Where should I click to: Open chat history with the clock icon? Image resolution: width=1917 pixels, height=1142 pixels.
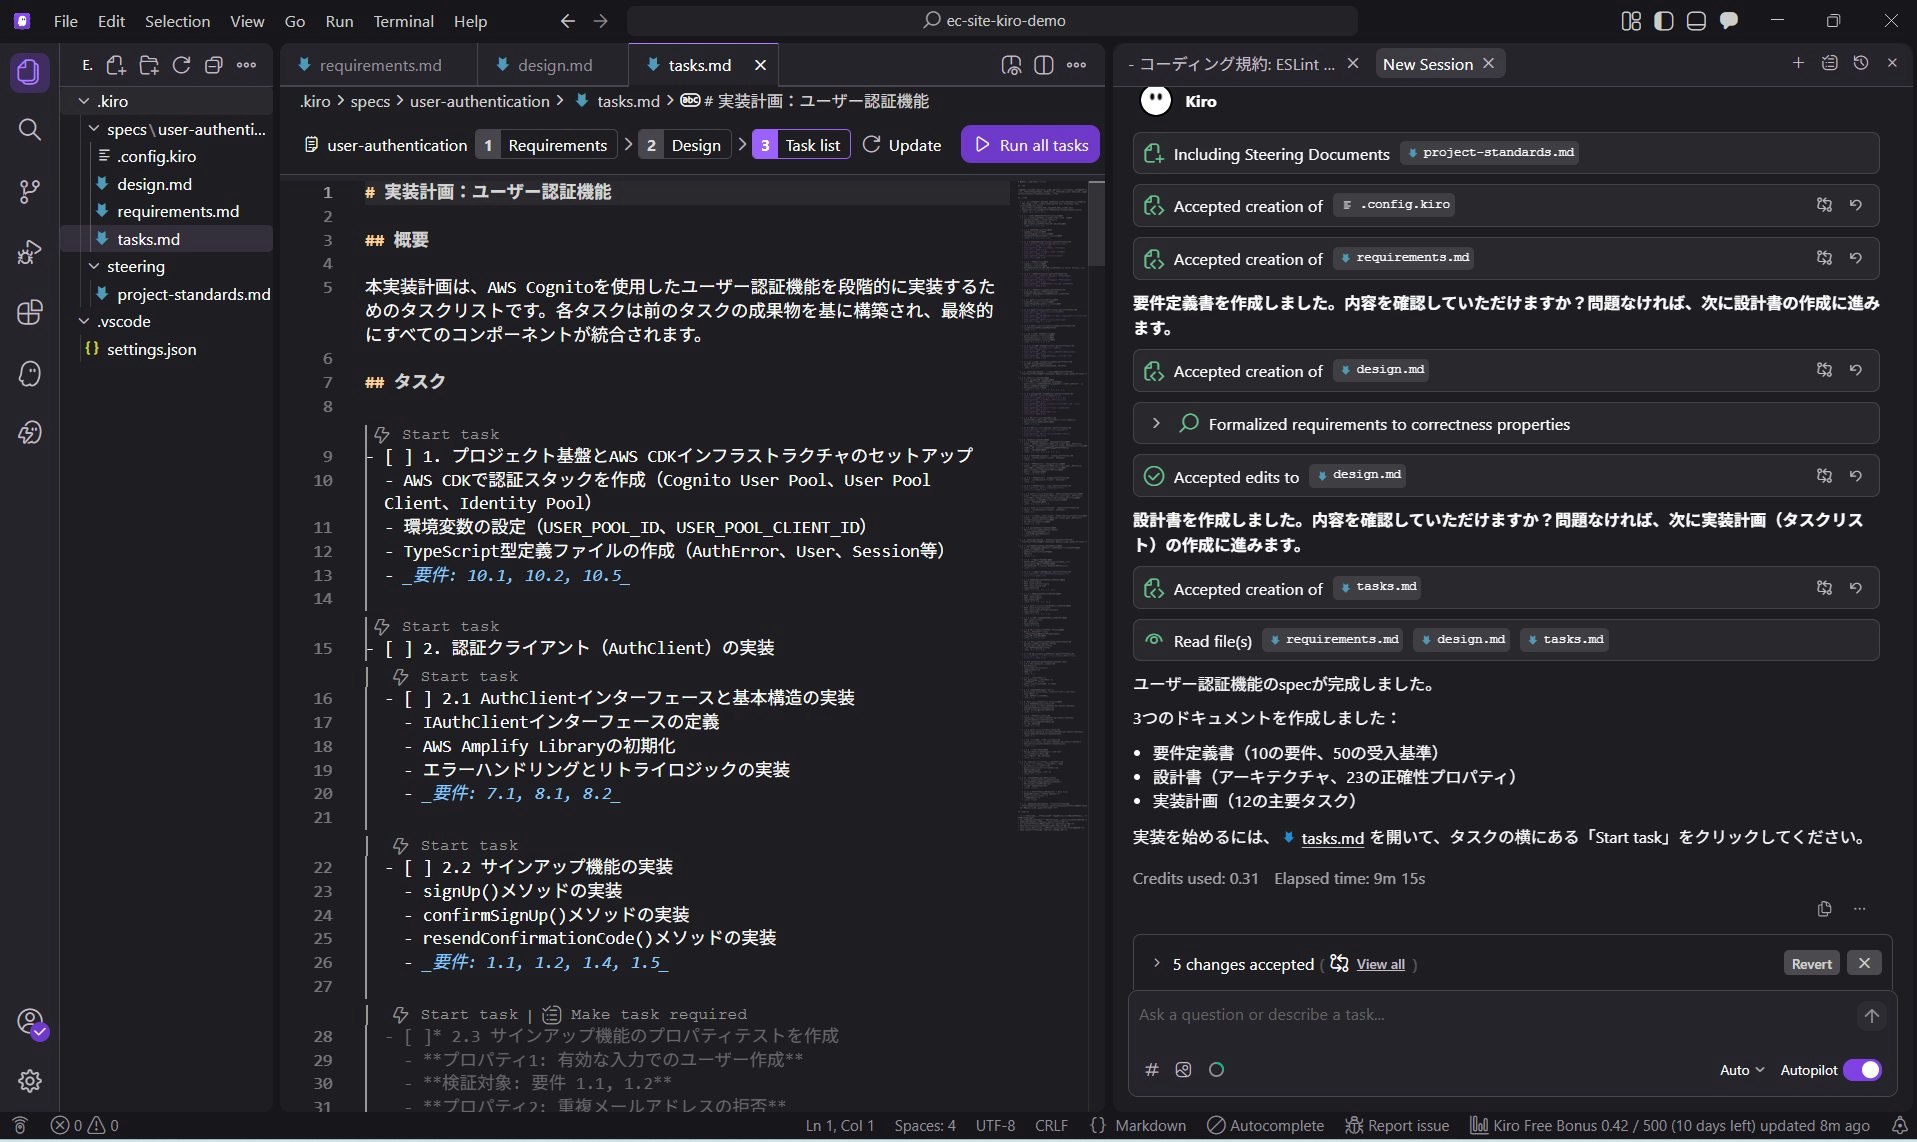1859,63
